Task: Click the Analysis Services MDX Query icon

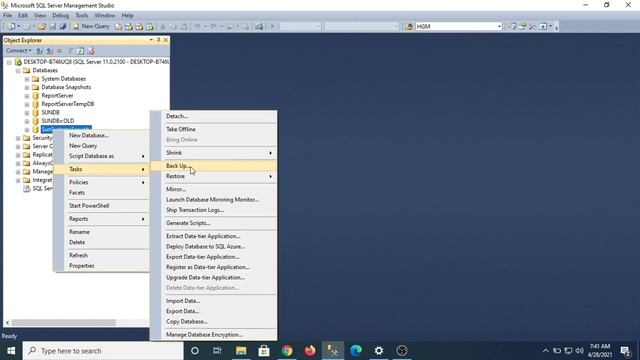Action: tap(129, 27)
